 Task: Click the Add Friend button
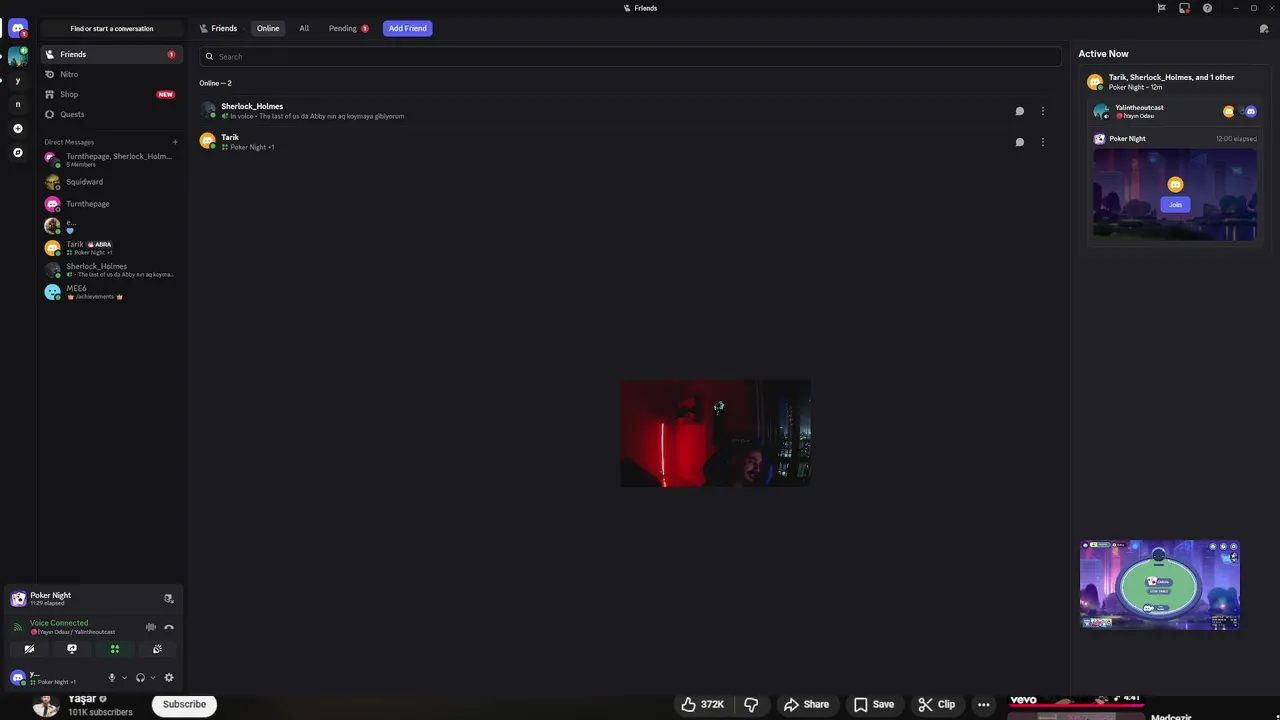point(407,28)
